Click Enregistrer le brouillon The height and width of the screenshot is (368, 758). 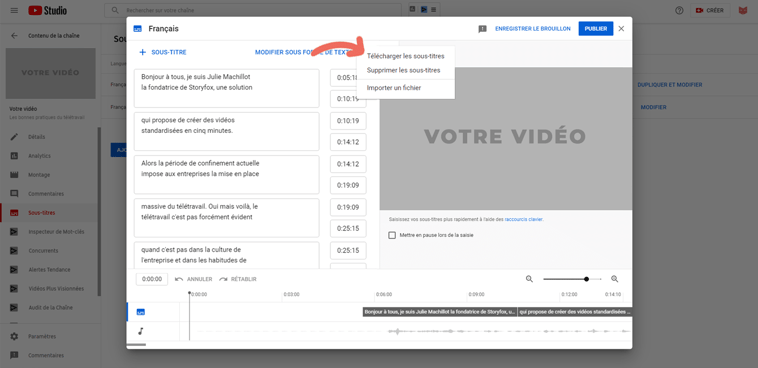[x=533, y=29]
